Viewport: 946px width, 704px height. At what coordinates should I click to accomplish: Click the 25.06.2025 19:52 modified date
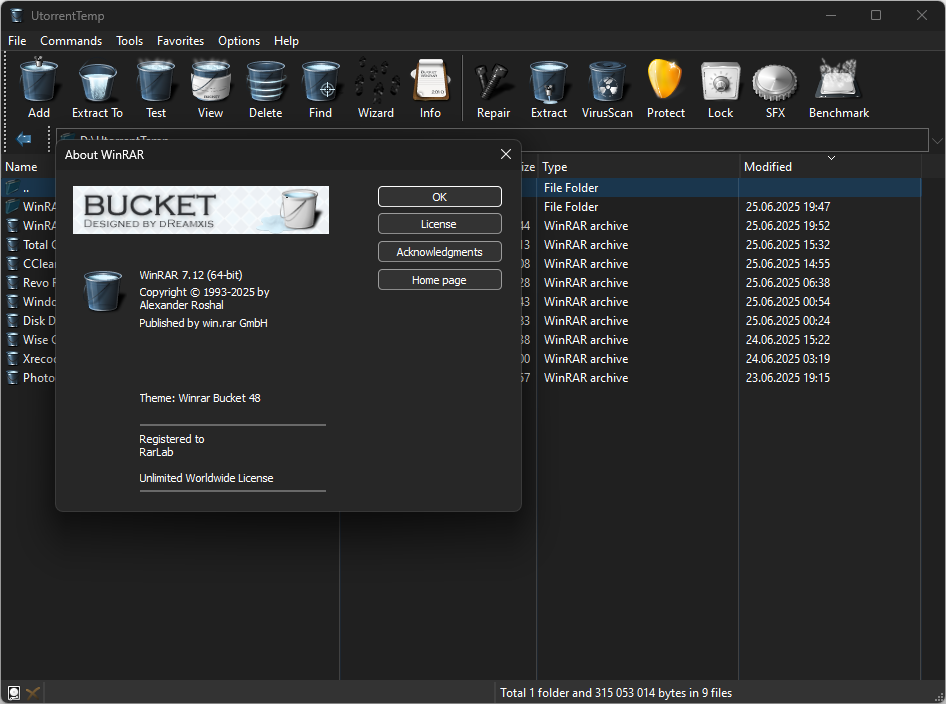787,226
